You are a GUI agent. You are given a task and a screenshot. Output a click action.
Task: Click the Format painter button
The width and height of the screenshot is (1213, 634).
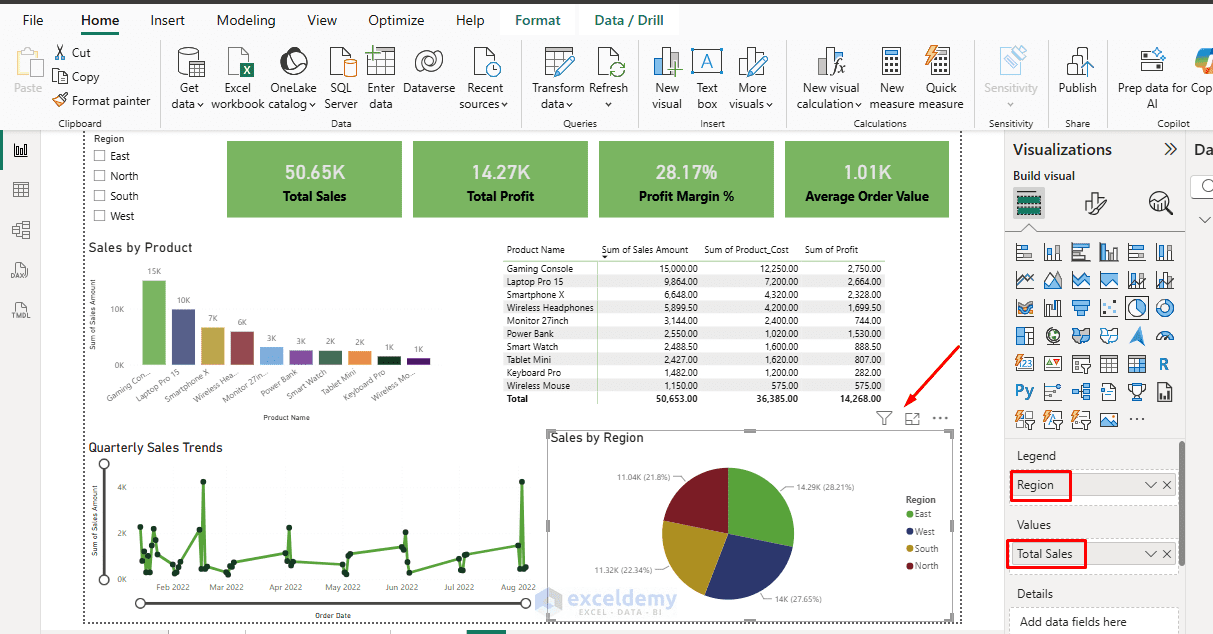[x=101, y=100]
